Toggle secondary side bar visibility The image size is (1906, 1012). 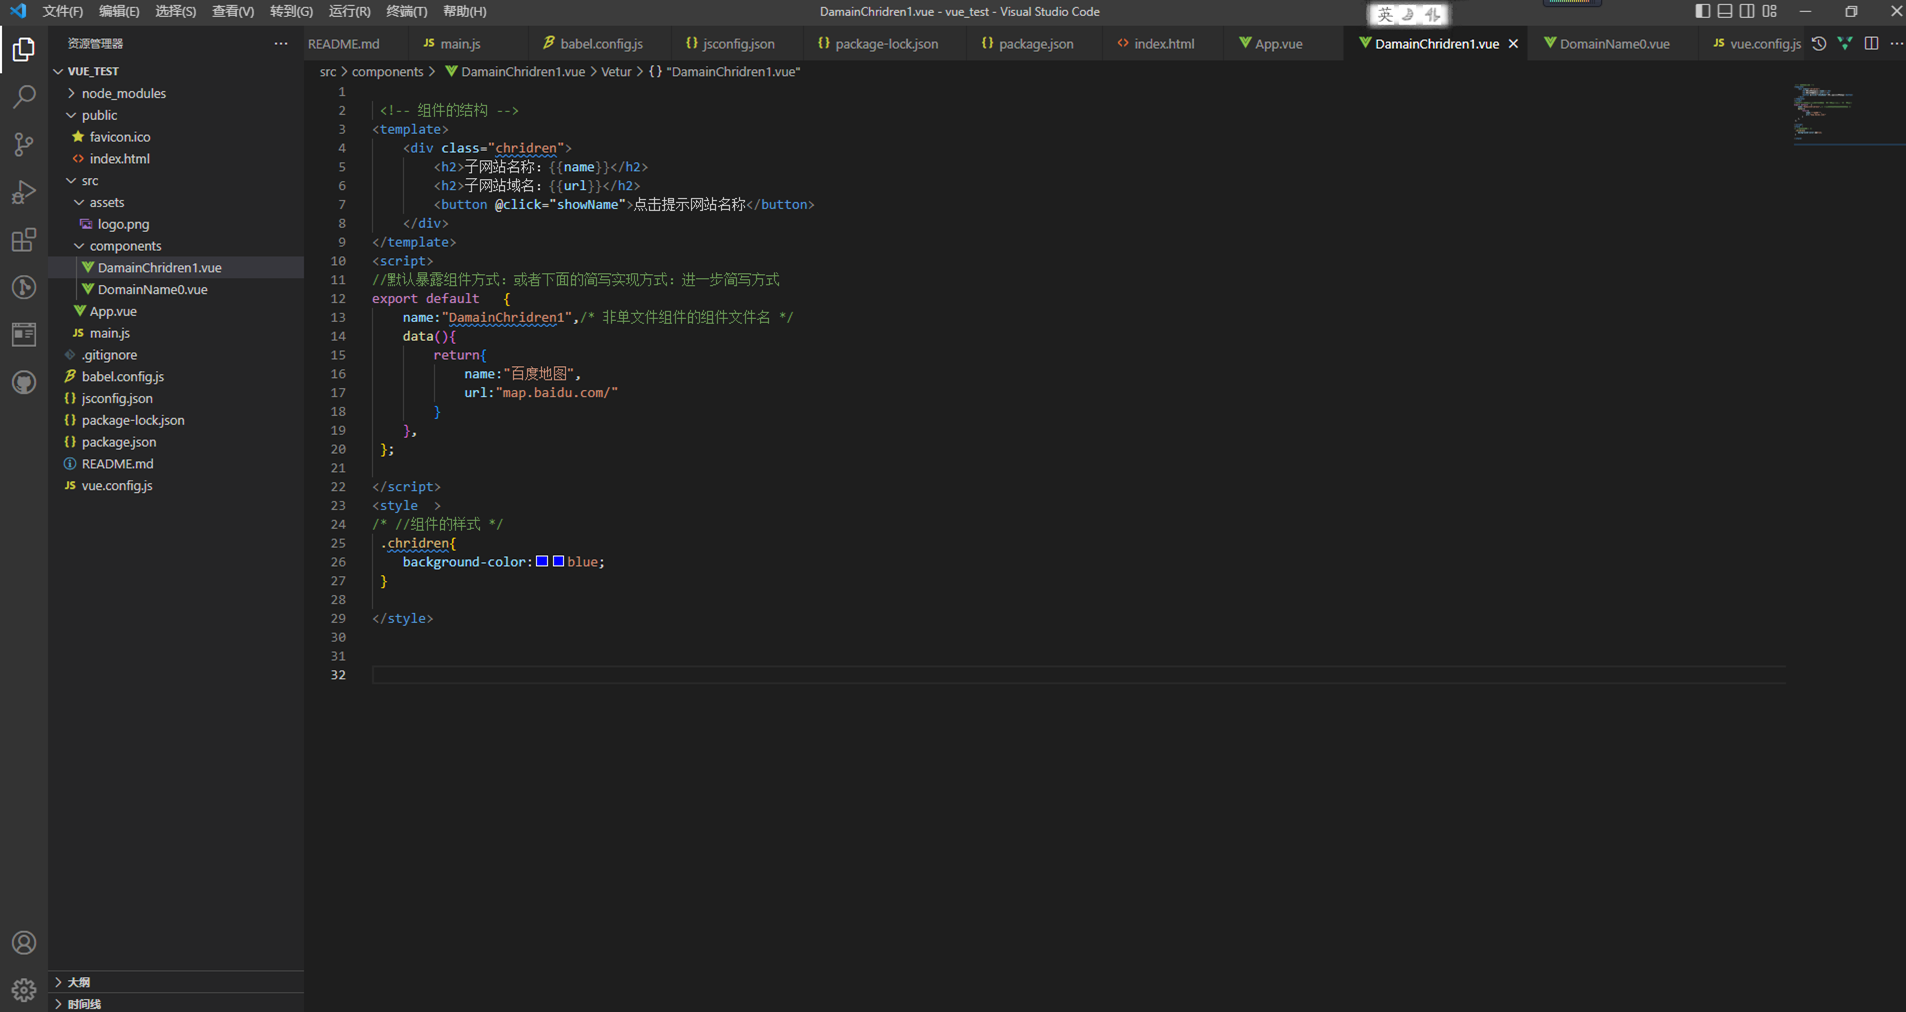tap(1747, 11)
